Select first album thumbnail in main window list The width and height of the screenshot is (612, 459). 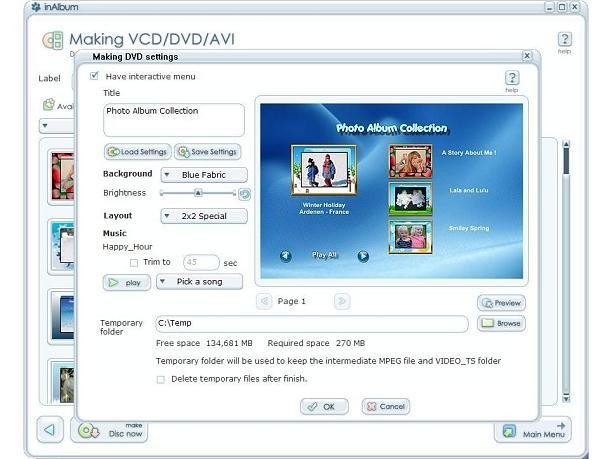(62, 177)
